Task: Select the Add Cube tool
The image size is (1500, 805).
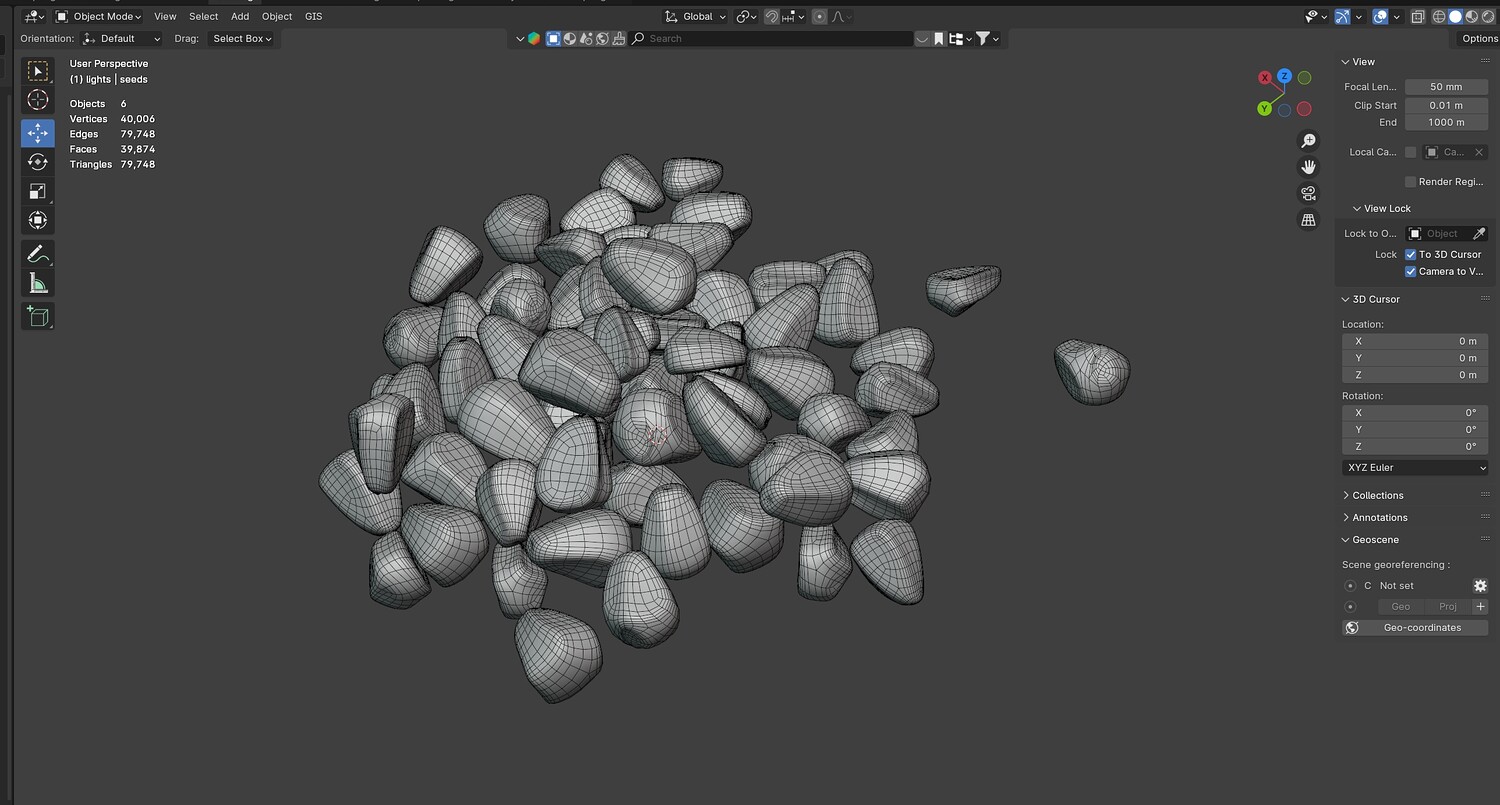Action: tap(38, 316)
